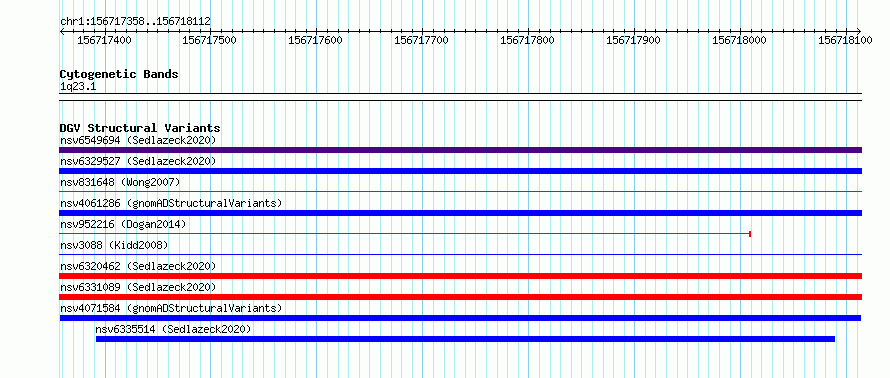Click the right arrowhead of the coordinate ruler
Viewport: 890px width, 378px height.
click(x=858, y=31)
